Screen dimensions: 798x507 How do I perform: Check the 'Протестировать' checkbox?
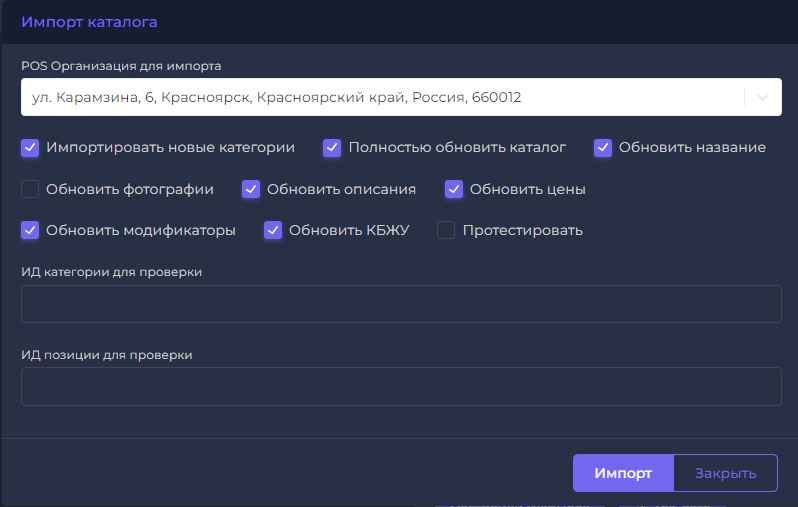(446, 230)
